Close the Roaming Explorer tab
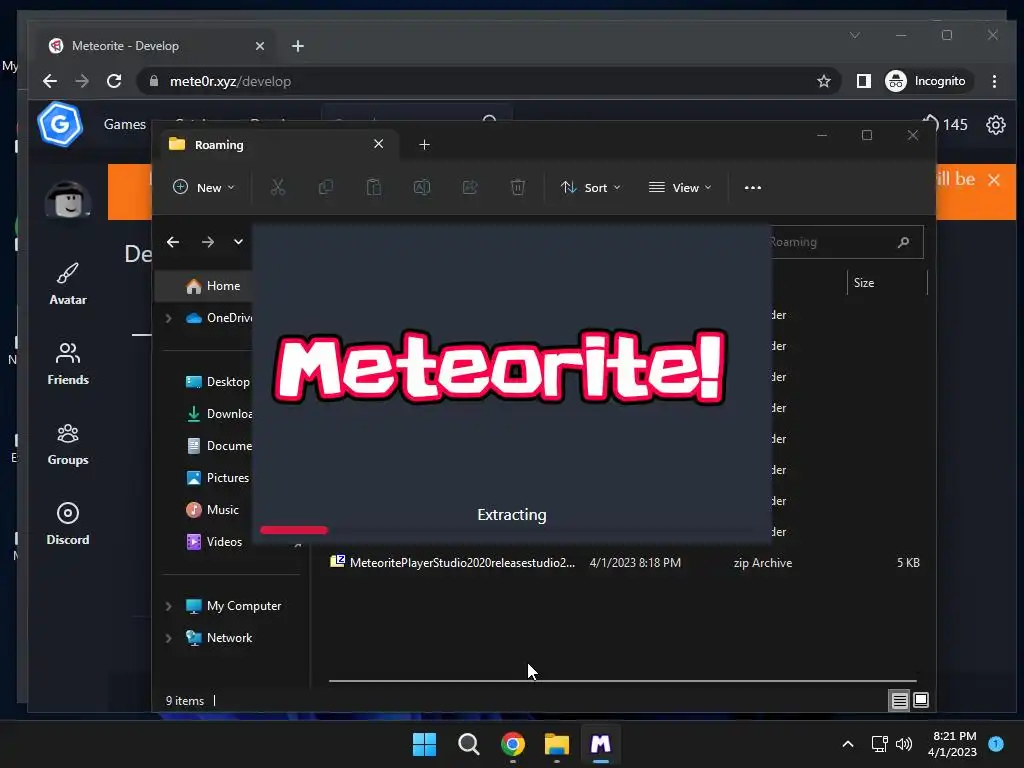 click(x=378, y=144)
